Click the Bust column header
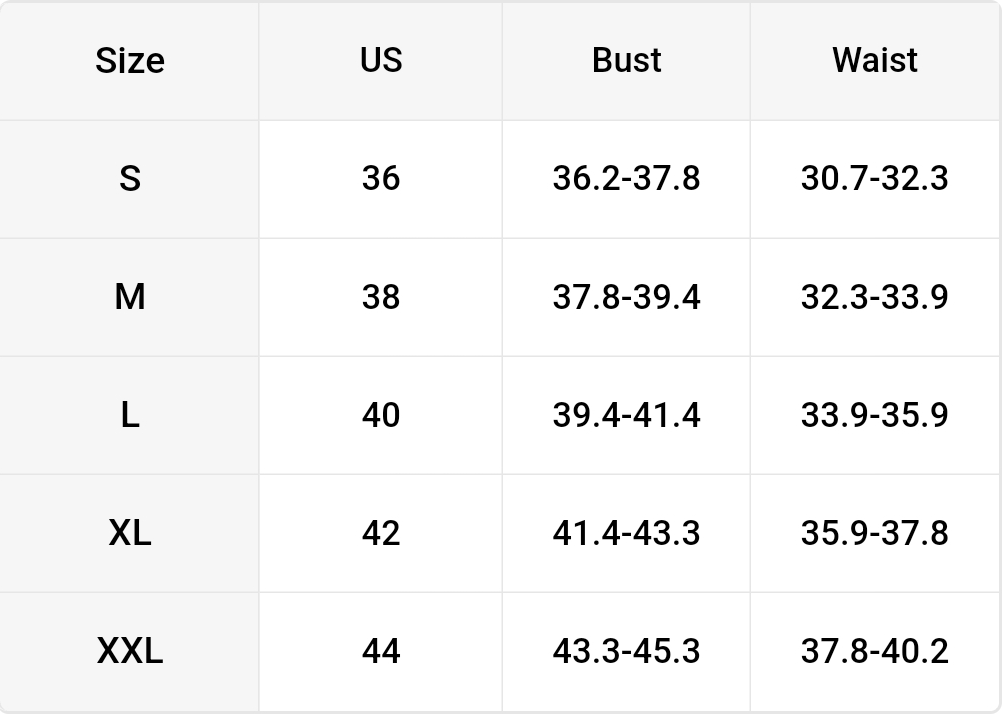The height and width of the screenshot is (714, 1003). 626,60
